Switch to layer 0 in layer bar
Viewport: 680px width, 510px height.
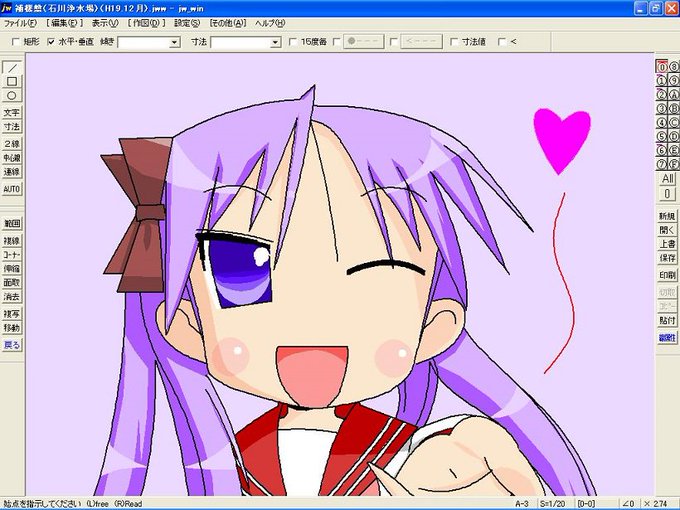[661, 67]
